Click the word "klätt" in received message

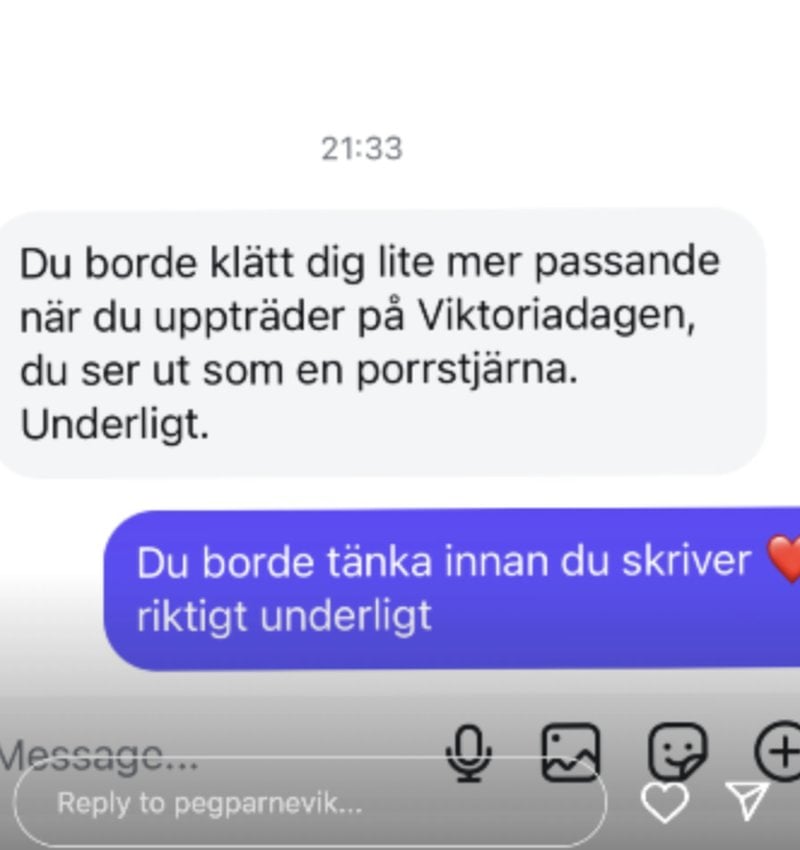tap(251, 262)
